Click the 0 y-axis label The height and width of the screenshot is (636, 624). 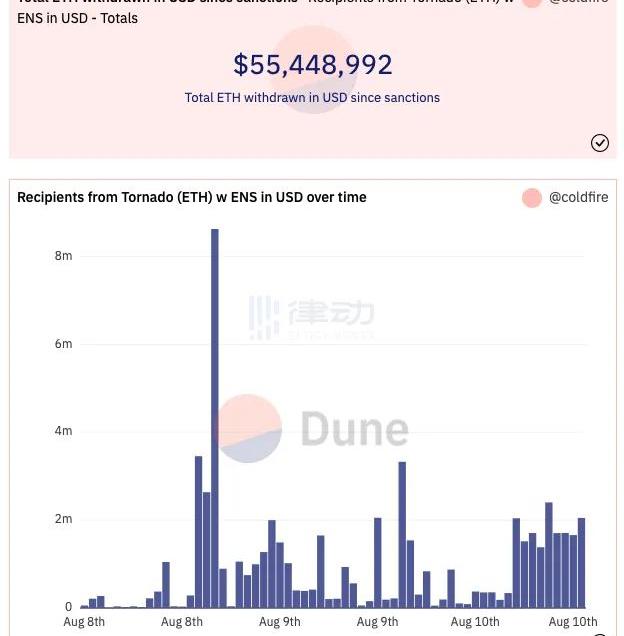(x=68, y=606)
